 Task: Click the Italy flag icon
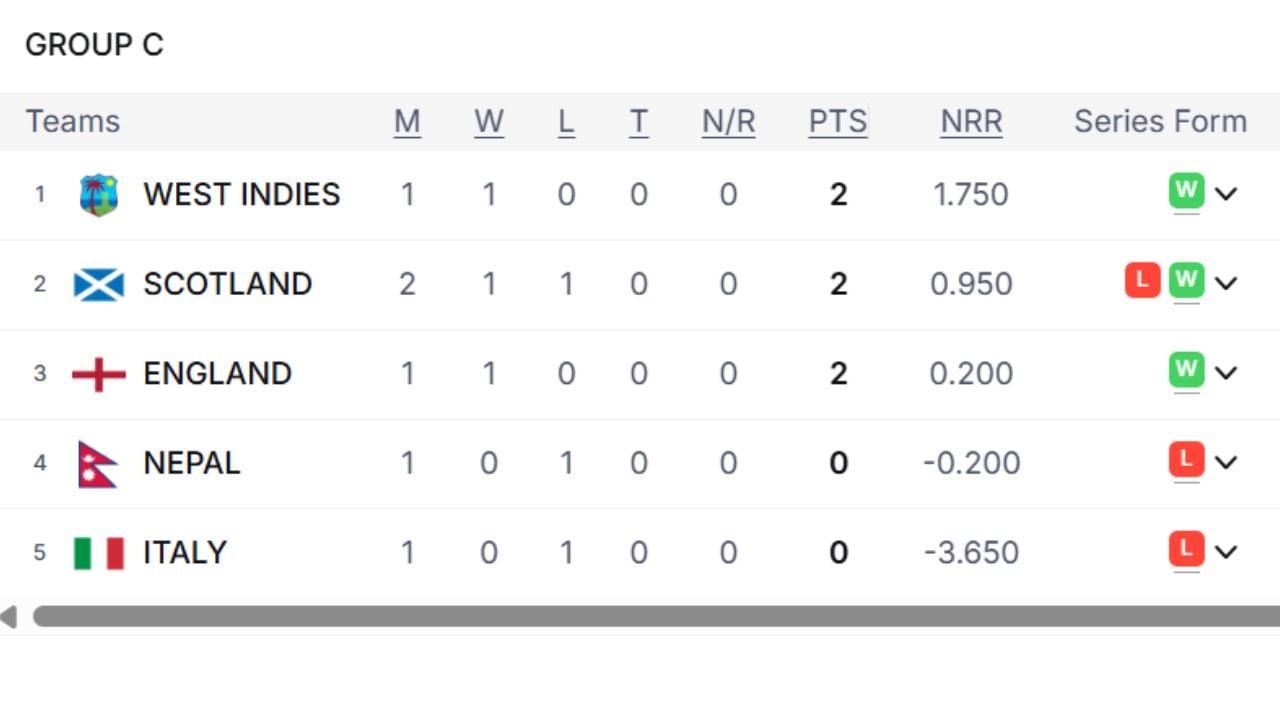click(97, 551)
